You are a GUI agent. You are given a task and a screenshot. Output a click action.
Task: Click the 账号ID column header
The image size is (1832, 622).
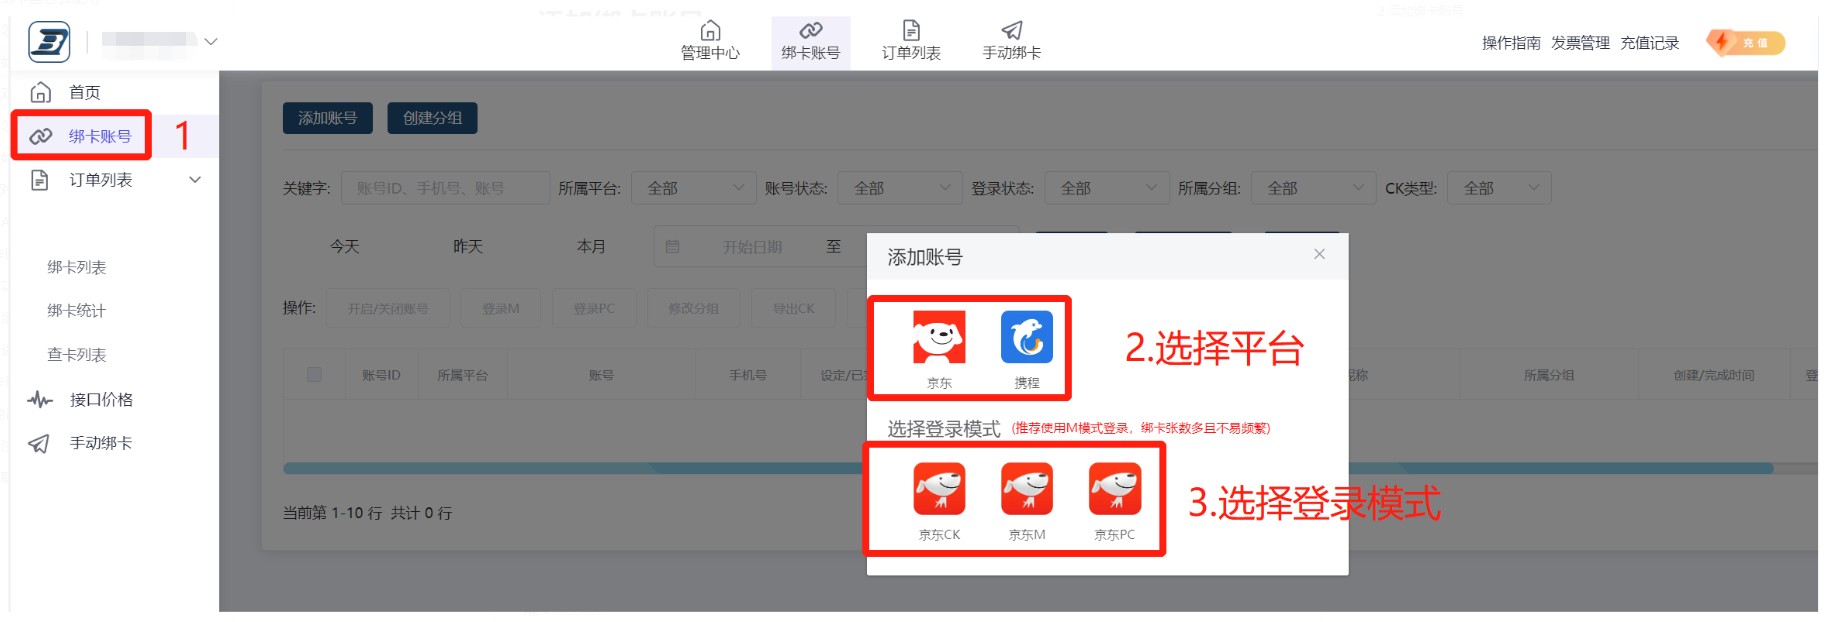(x=381, y=375)
